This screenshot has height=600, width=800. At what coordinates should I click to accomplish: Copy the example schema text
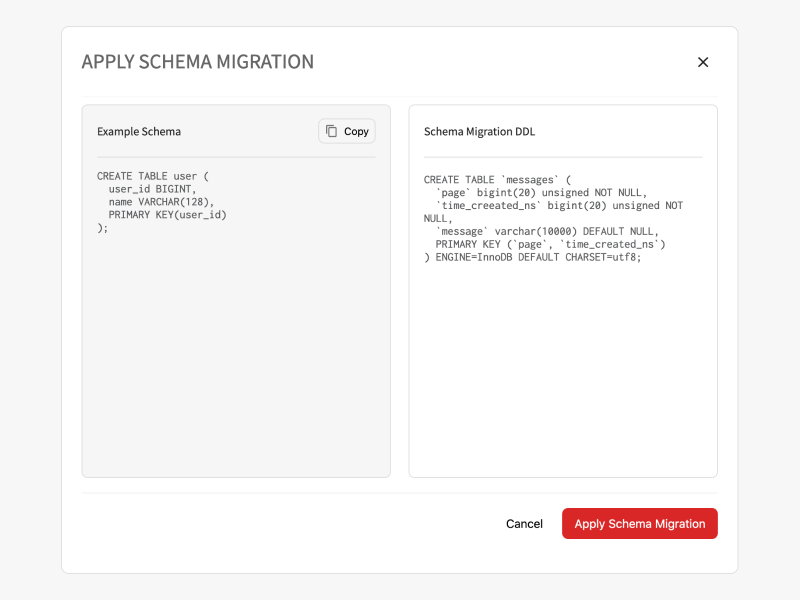point(347,131)
